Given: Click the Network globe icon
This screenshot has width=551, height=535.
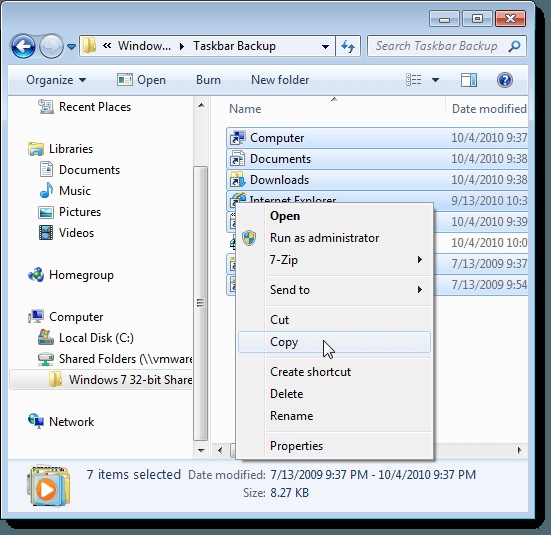Looking at the screenshot, I should (36, 421).
